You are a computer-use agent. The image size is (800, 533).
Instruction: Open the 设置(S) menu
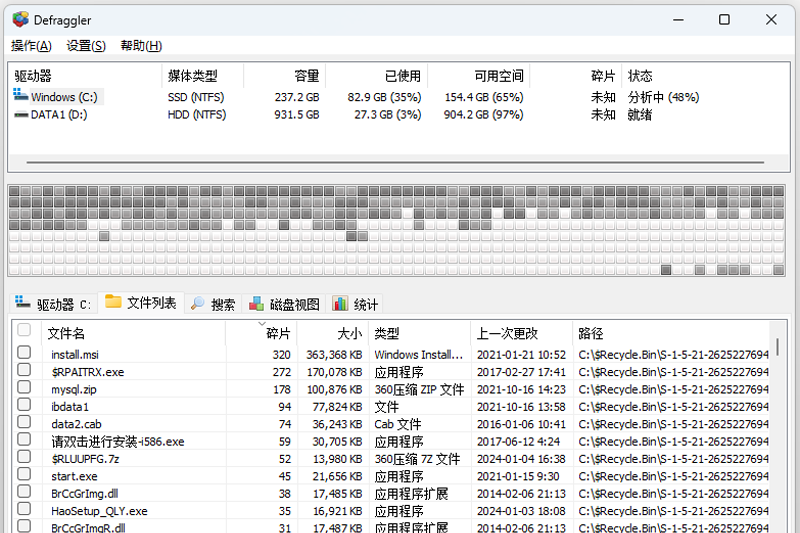[x=86, y=46]
